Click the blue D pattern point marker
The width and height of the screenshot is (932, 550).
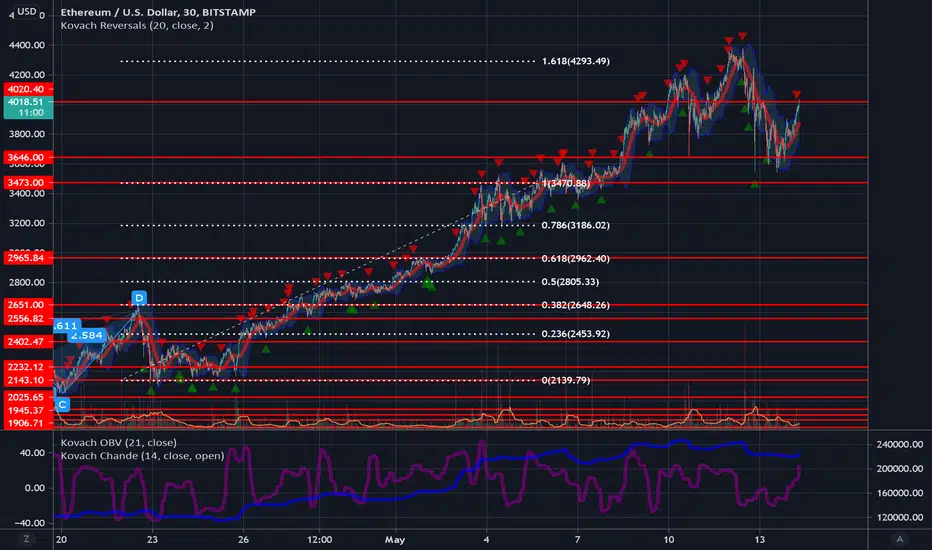pos(138,298)
